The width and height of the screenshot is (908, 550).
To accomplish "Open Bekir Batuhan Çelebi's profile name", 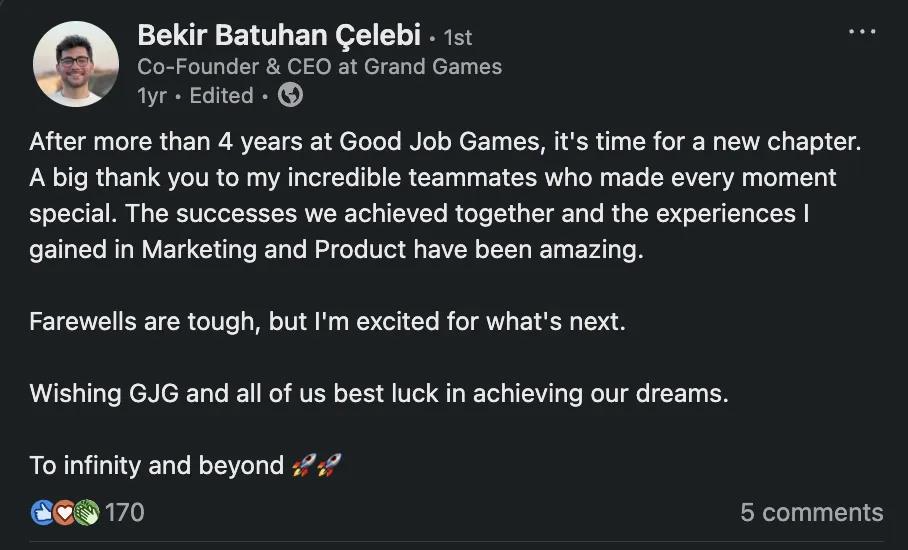I will click(x=277, y=36).
